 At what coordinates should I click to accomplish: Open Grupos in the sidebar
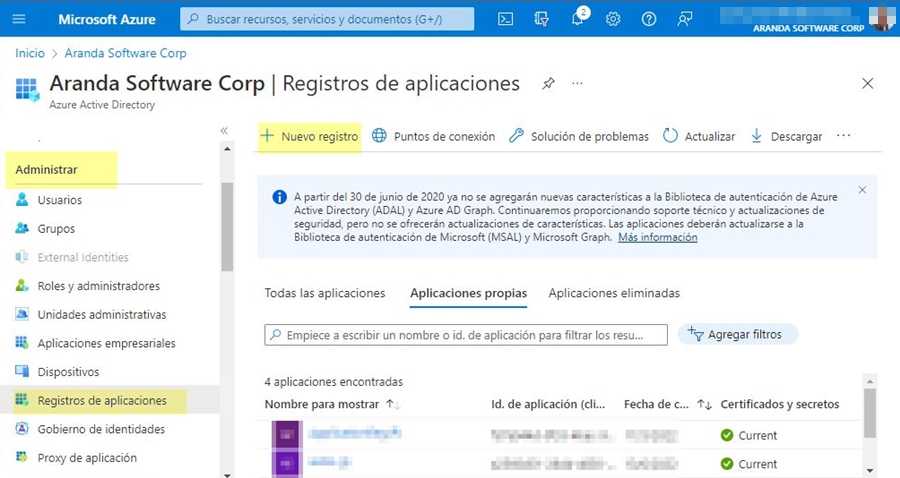tap(56, 229)
